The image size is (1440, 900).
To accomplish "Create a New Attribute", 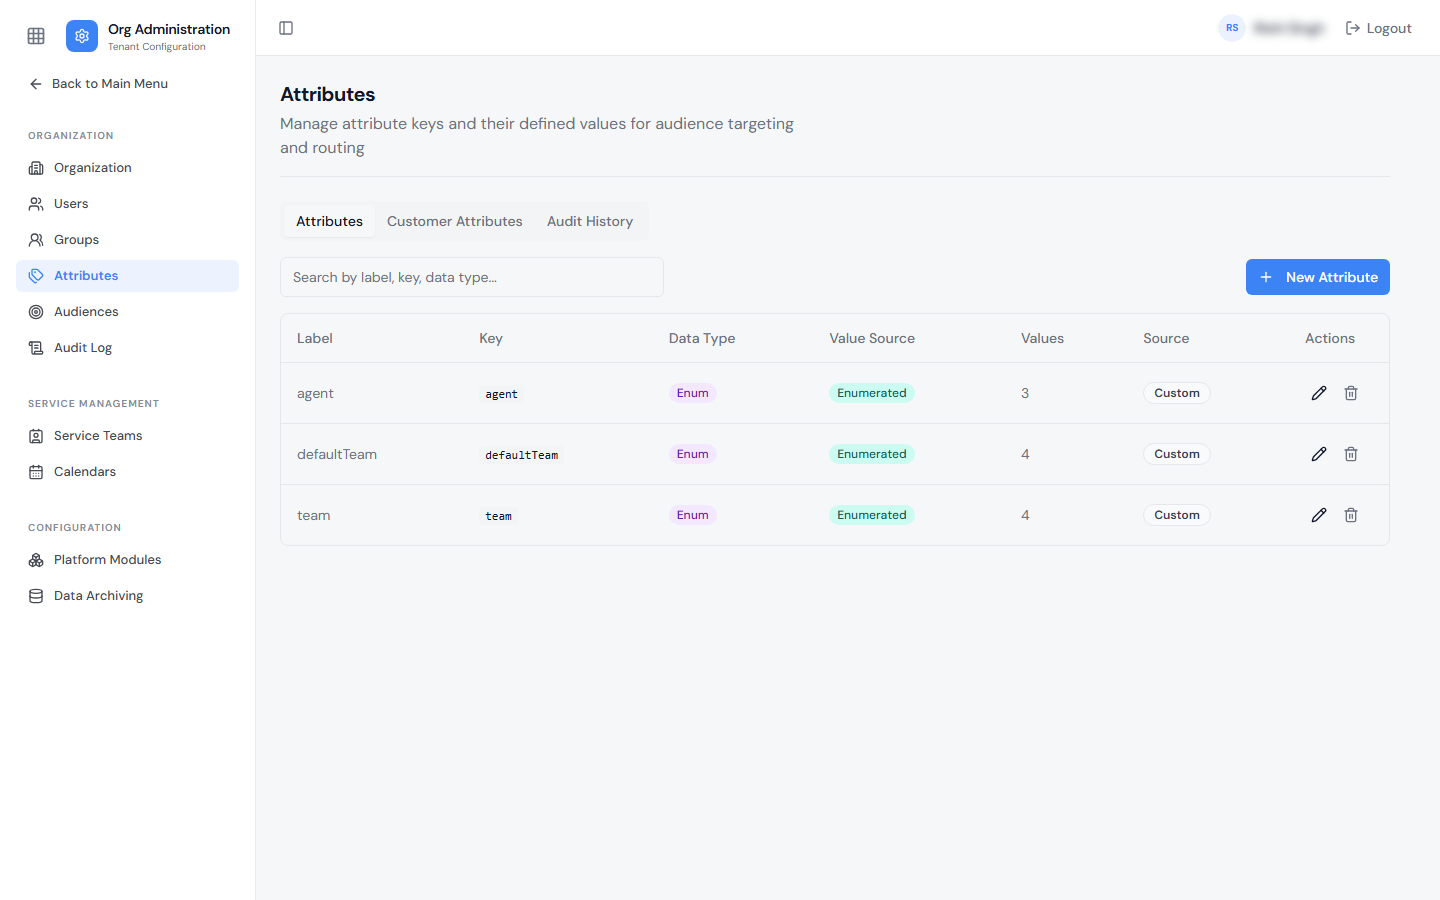I will [x=1317, y=277].
